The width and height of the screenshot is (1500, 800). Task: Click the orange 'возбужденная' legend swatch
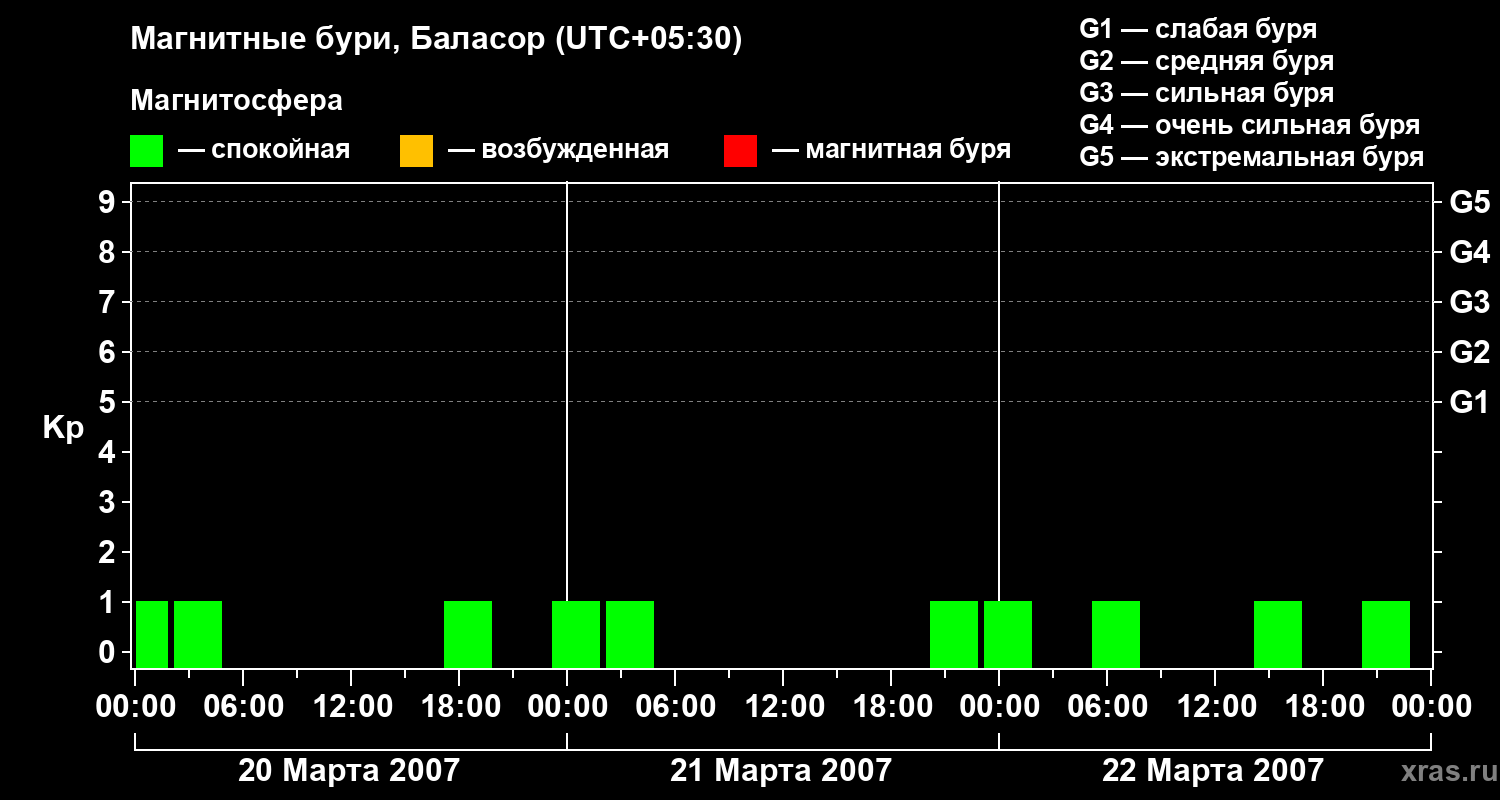(x=416, y=151)
